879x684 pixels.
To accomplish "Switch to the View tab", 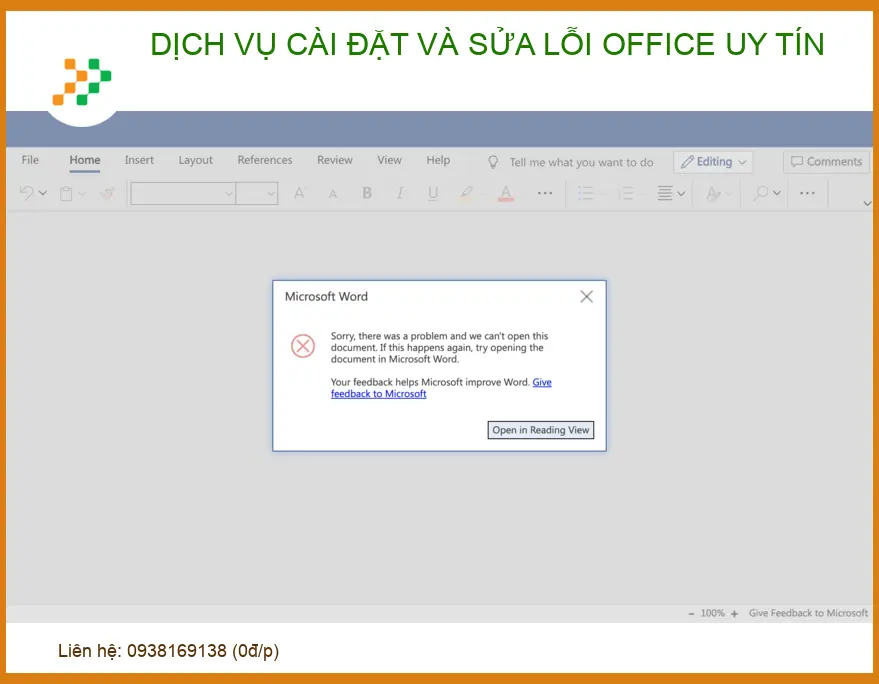I will (389, 160).
